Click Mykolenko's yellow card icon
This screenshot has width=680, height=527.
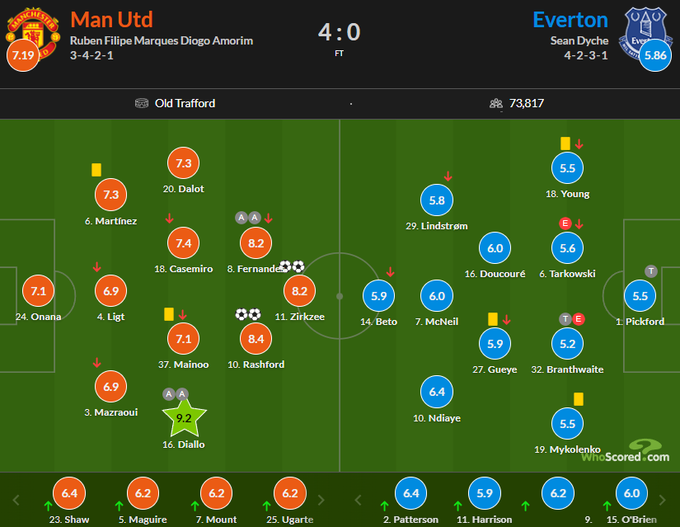578,399
